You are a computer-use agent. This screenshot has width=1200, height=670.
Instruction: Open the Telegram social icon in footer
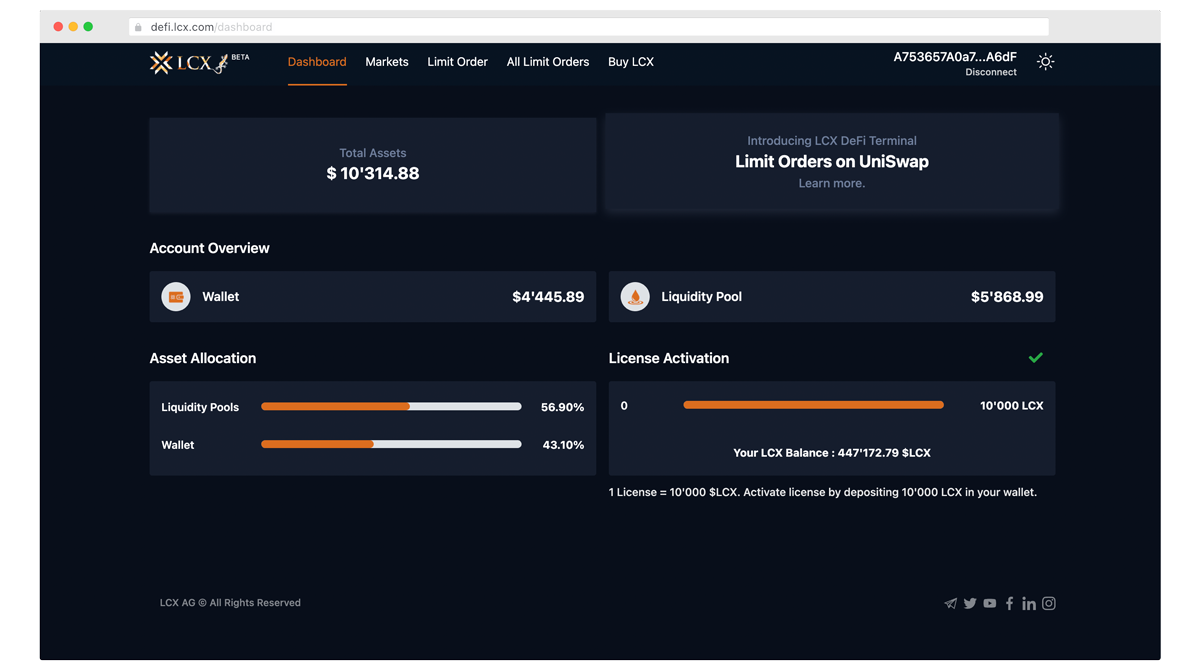950,604
